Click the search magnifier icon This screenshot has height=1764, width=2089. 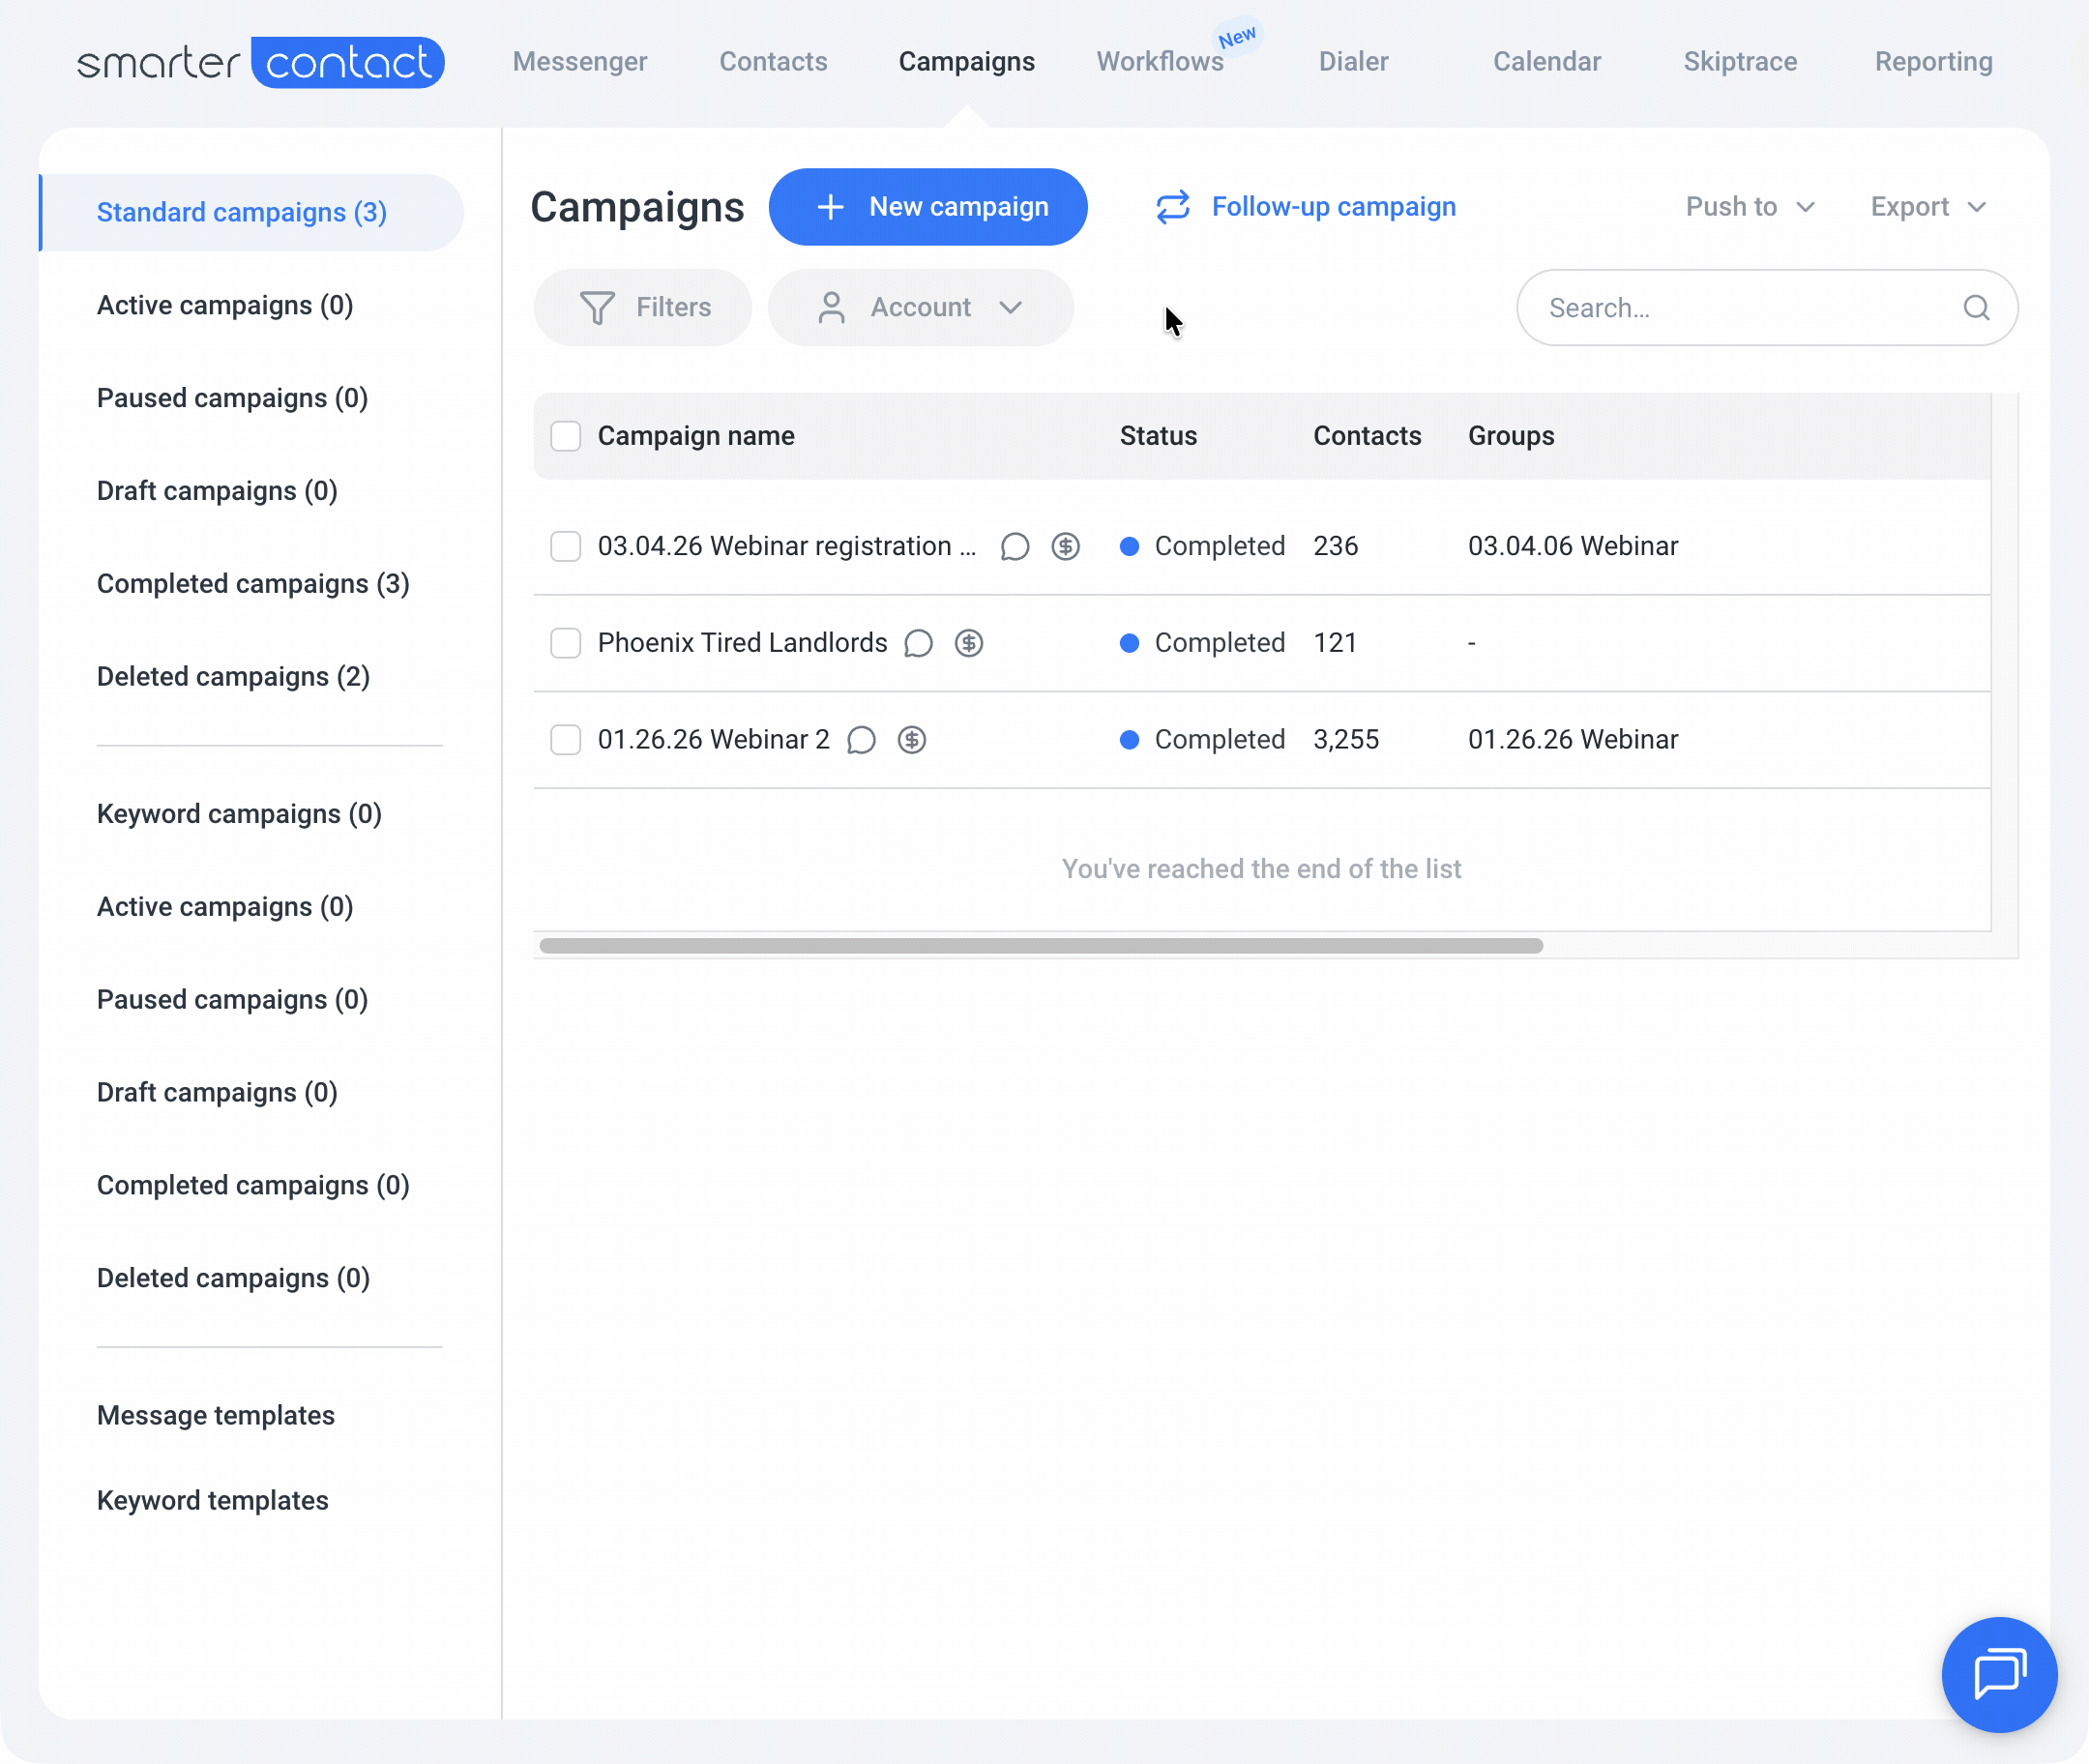pos(1975,308)
